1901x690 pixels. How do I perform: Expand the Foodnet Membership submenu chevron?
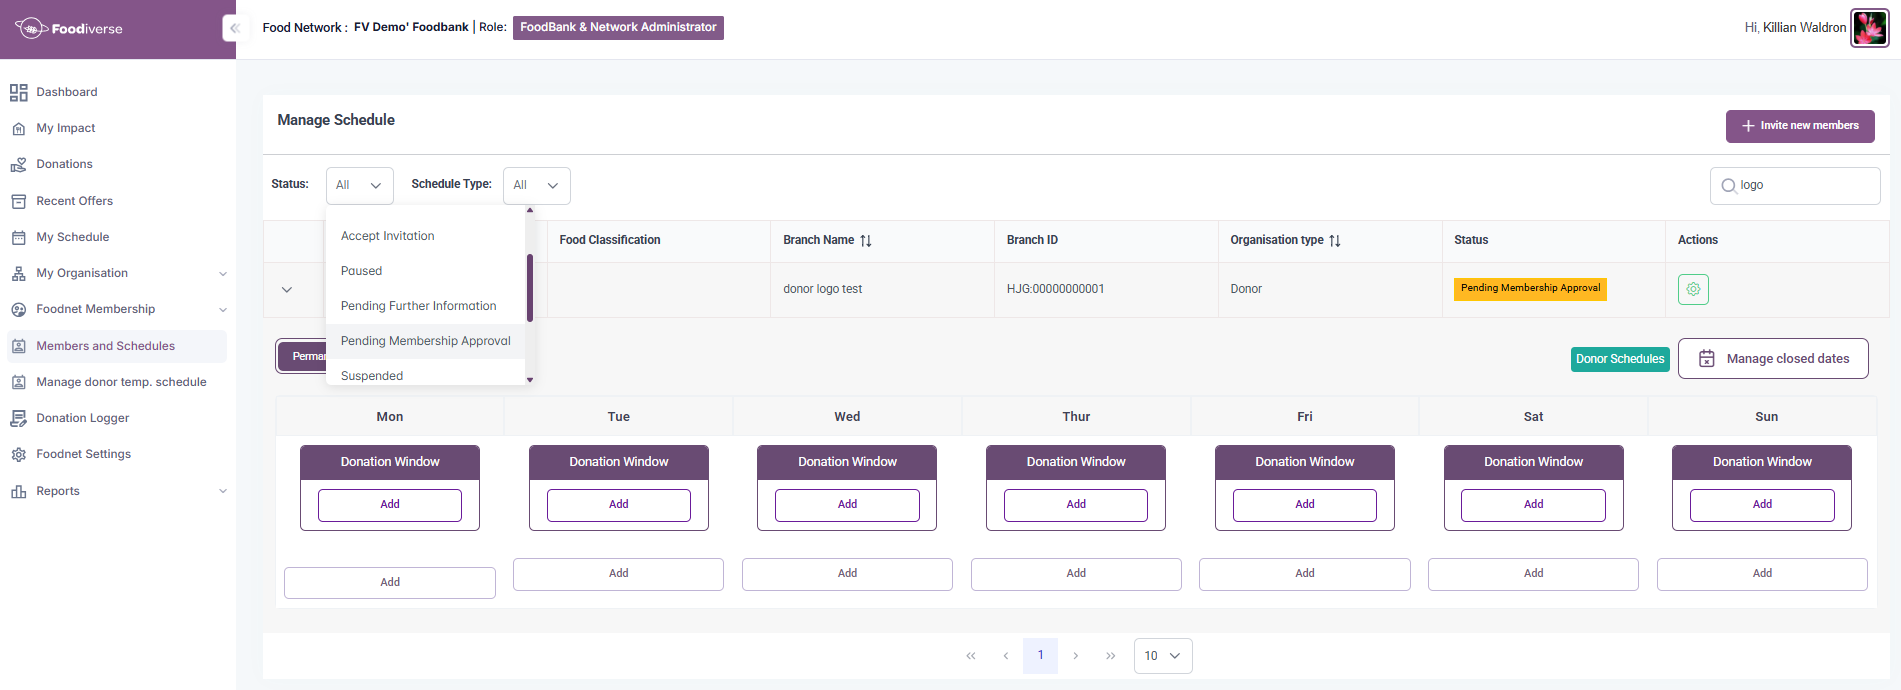coord(223,309)
